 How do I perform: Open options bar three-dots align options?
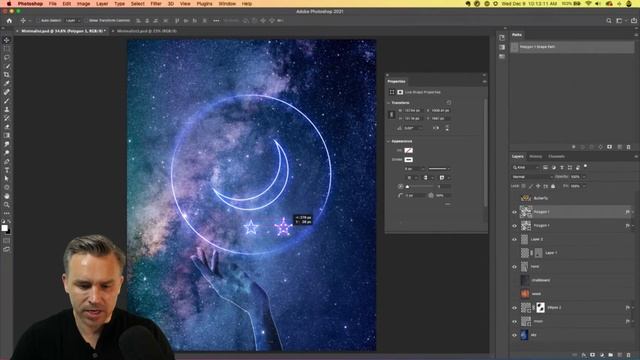(216, 20)
